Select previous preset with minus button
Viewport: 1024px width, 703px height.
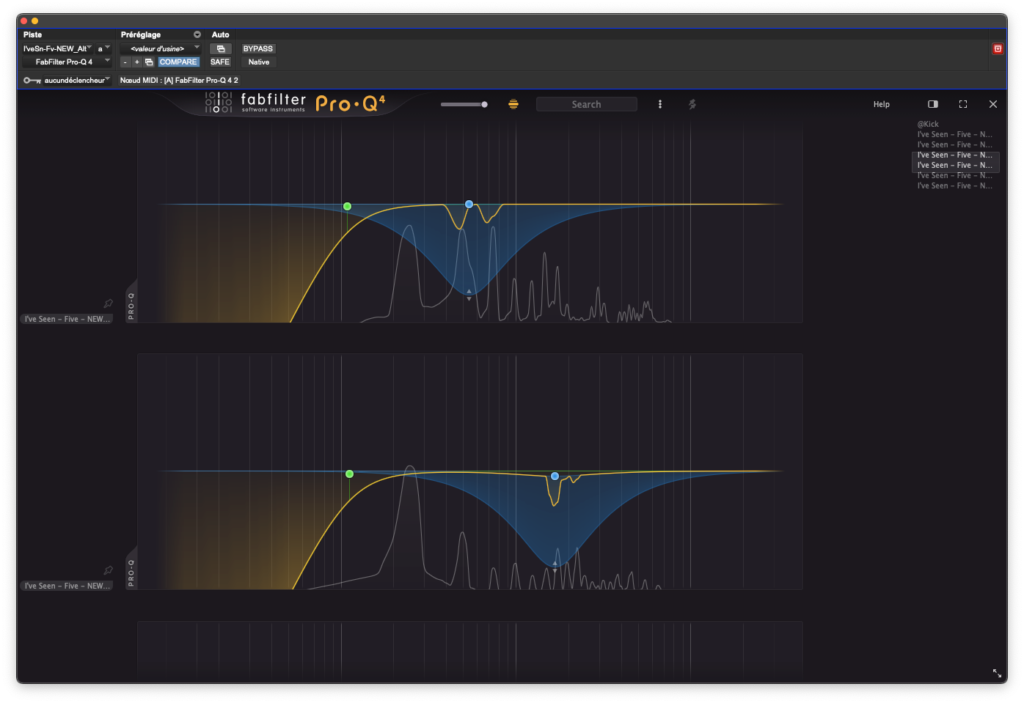coord(125,62)
